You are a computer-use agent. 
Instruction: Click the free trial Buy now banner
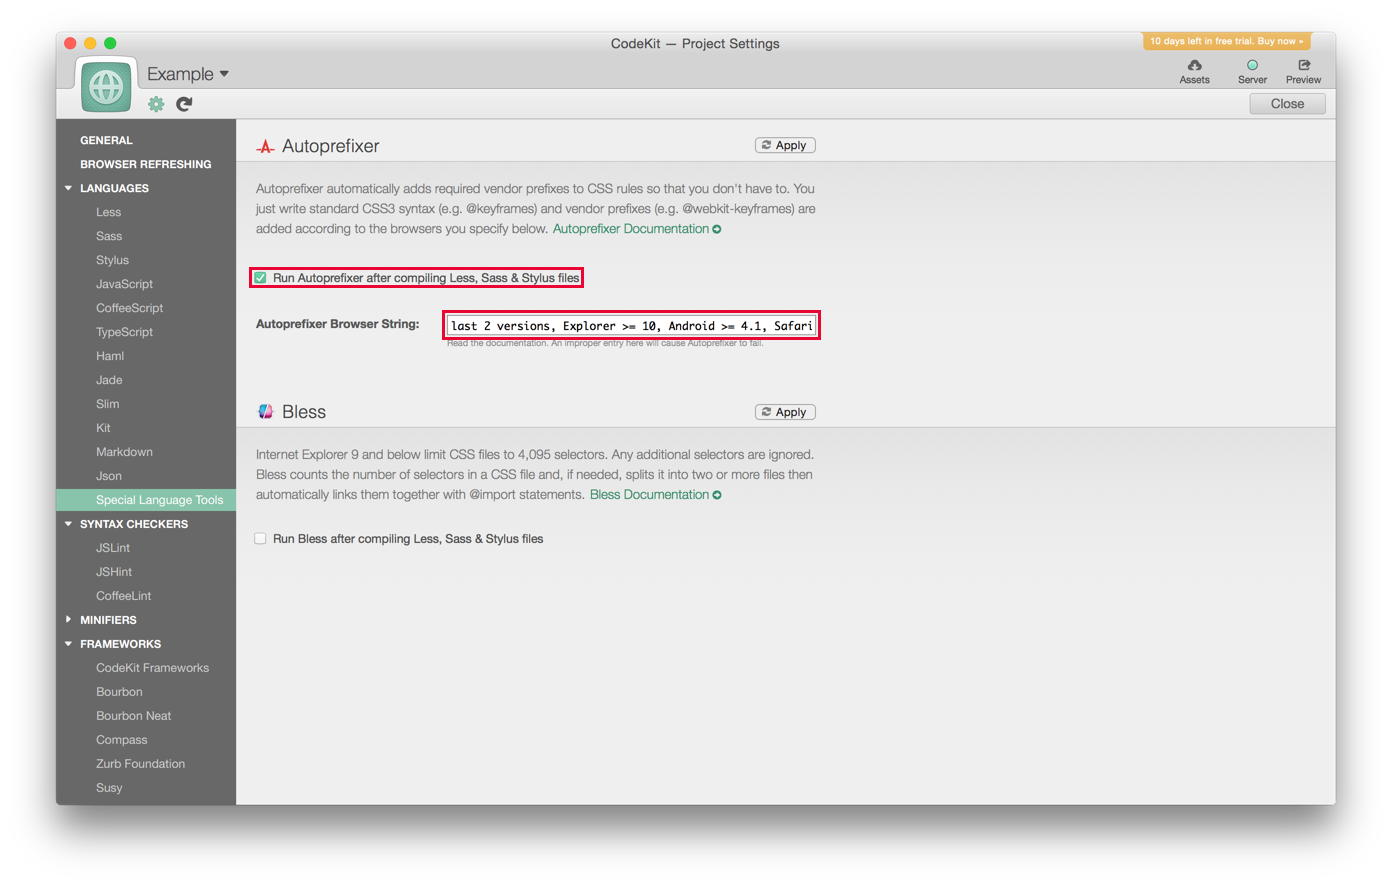[x=1226, y=41]
